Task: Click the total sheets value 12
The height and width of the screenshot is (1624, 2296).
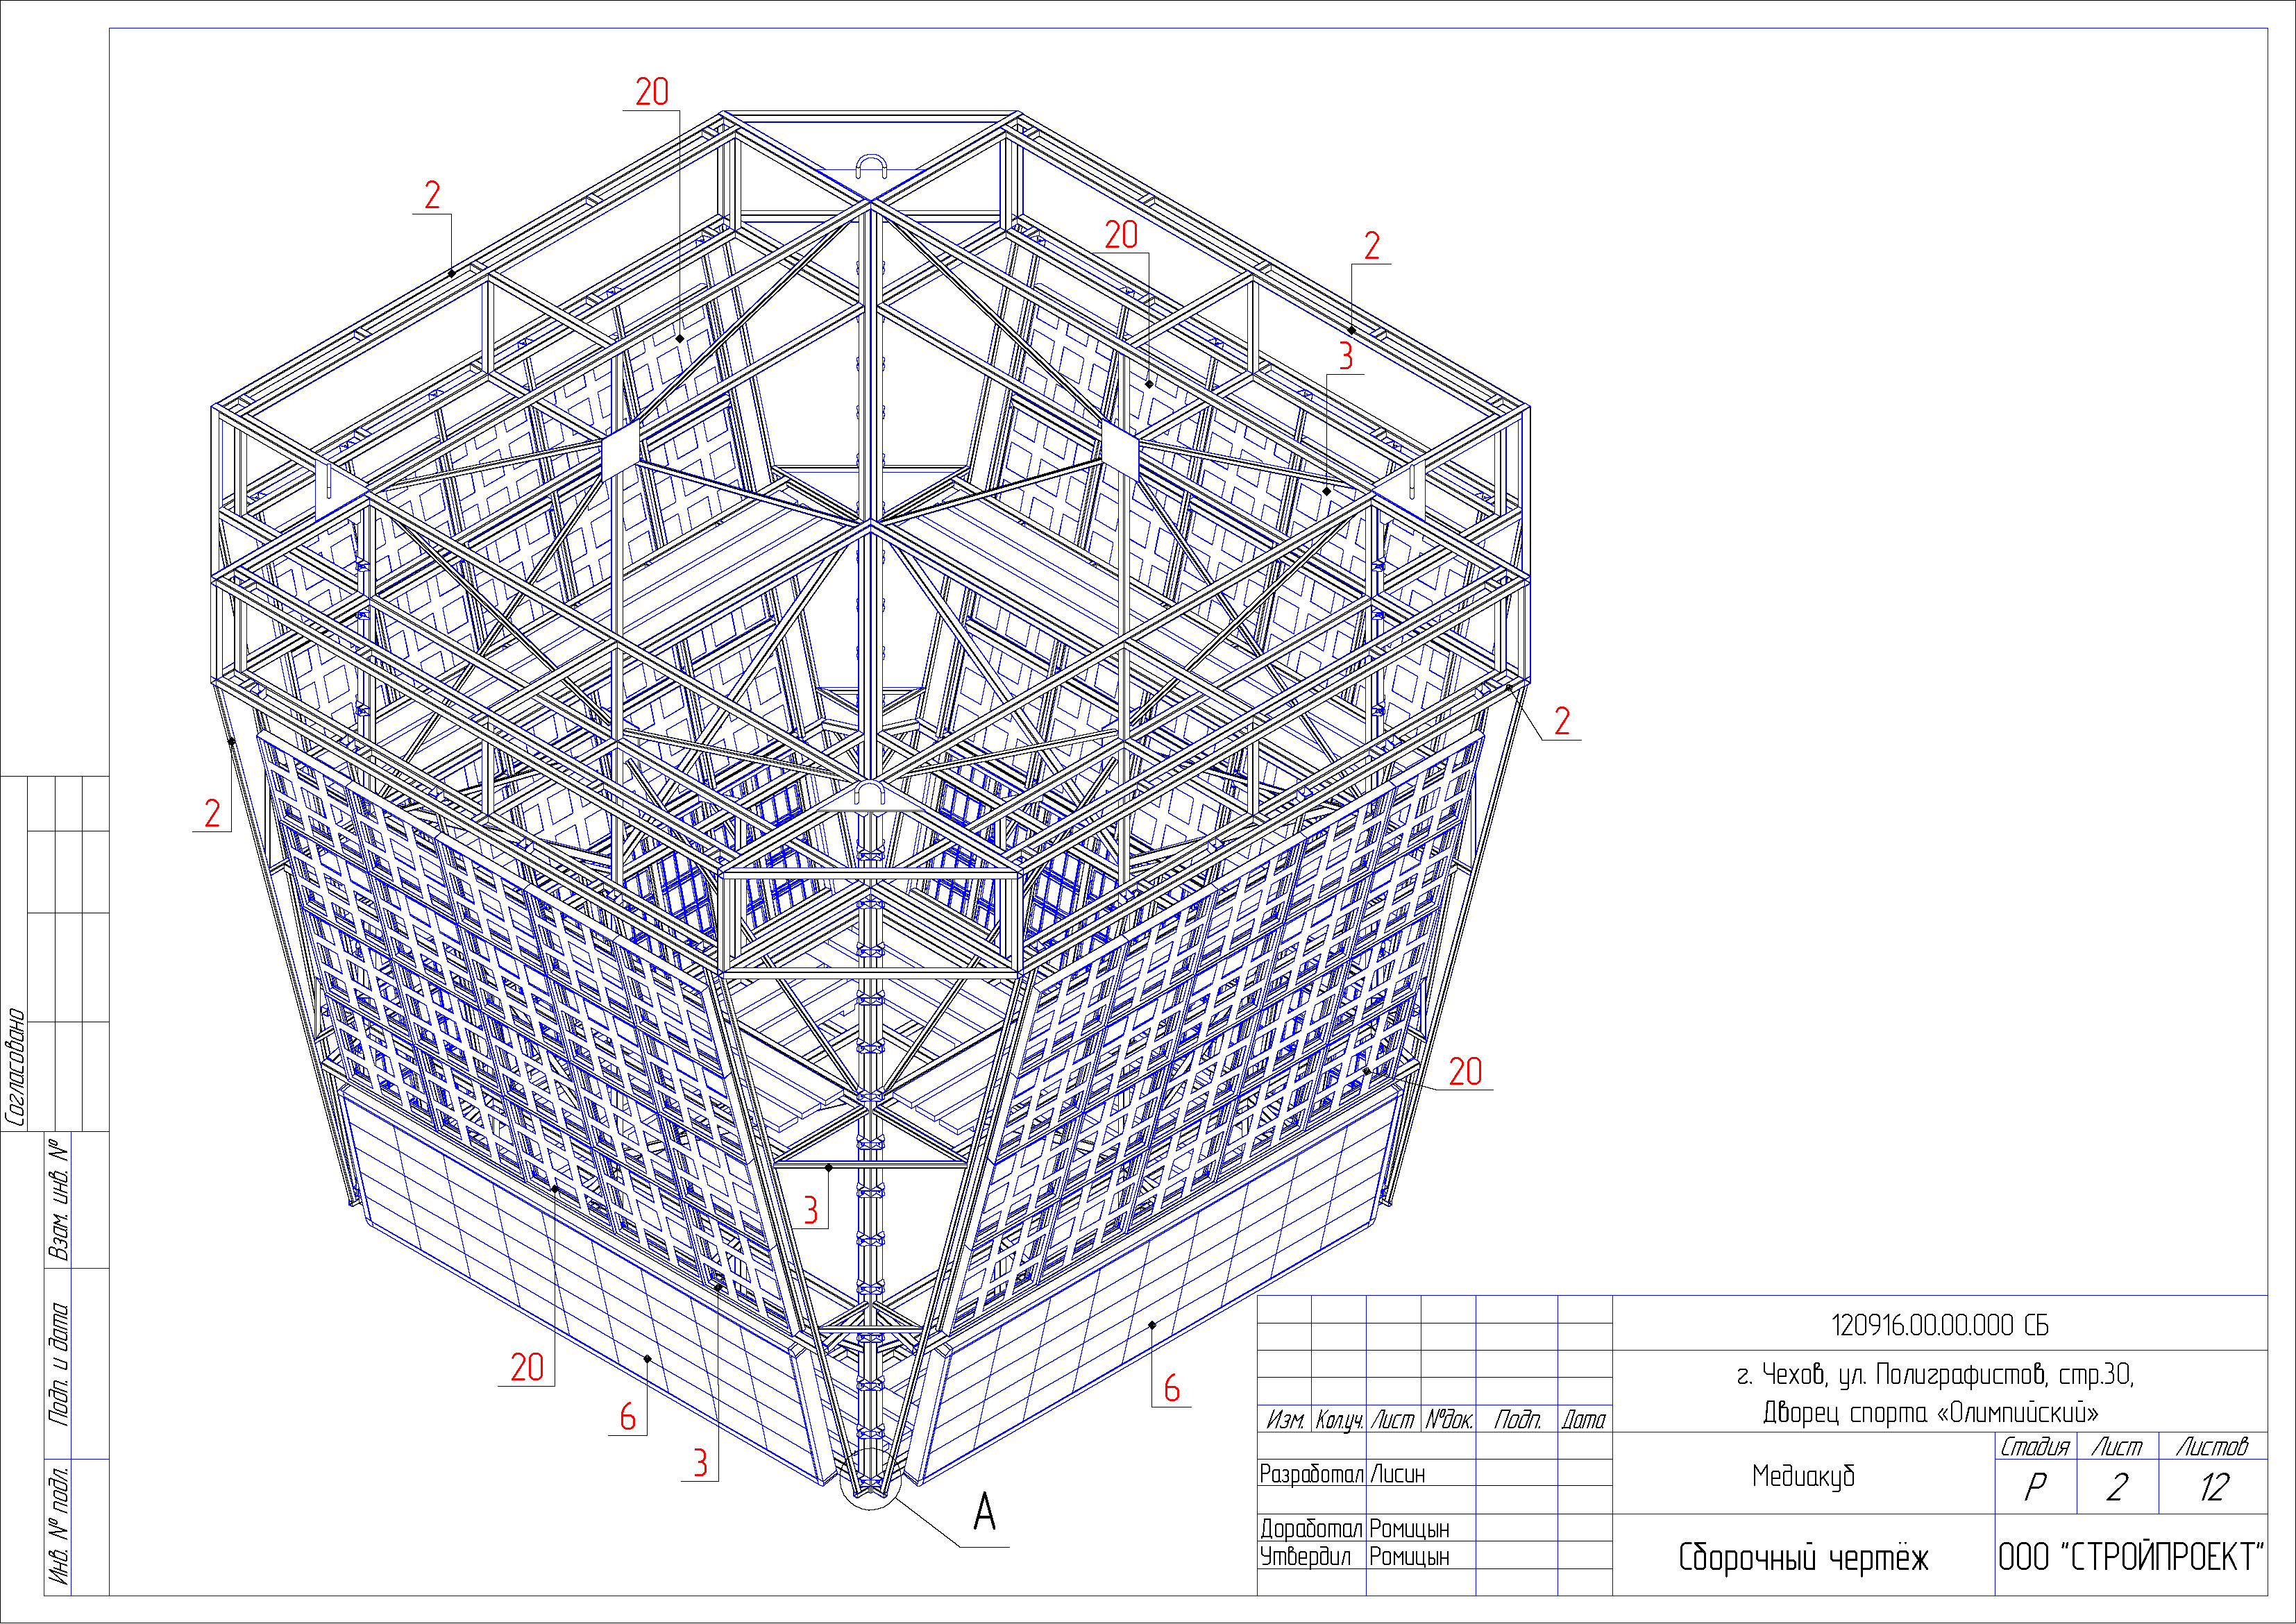Action: point(2214,1488)
